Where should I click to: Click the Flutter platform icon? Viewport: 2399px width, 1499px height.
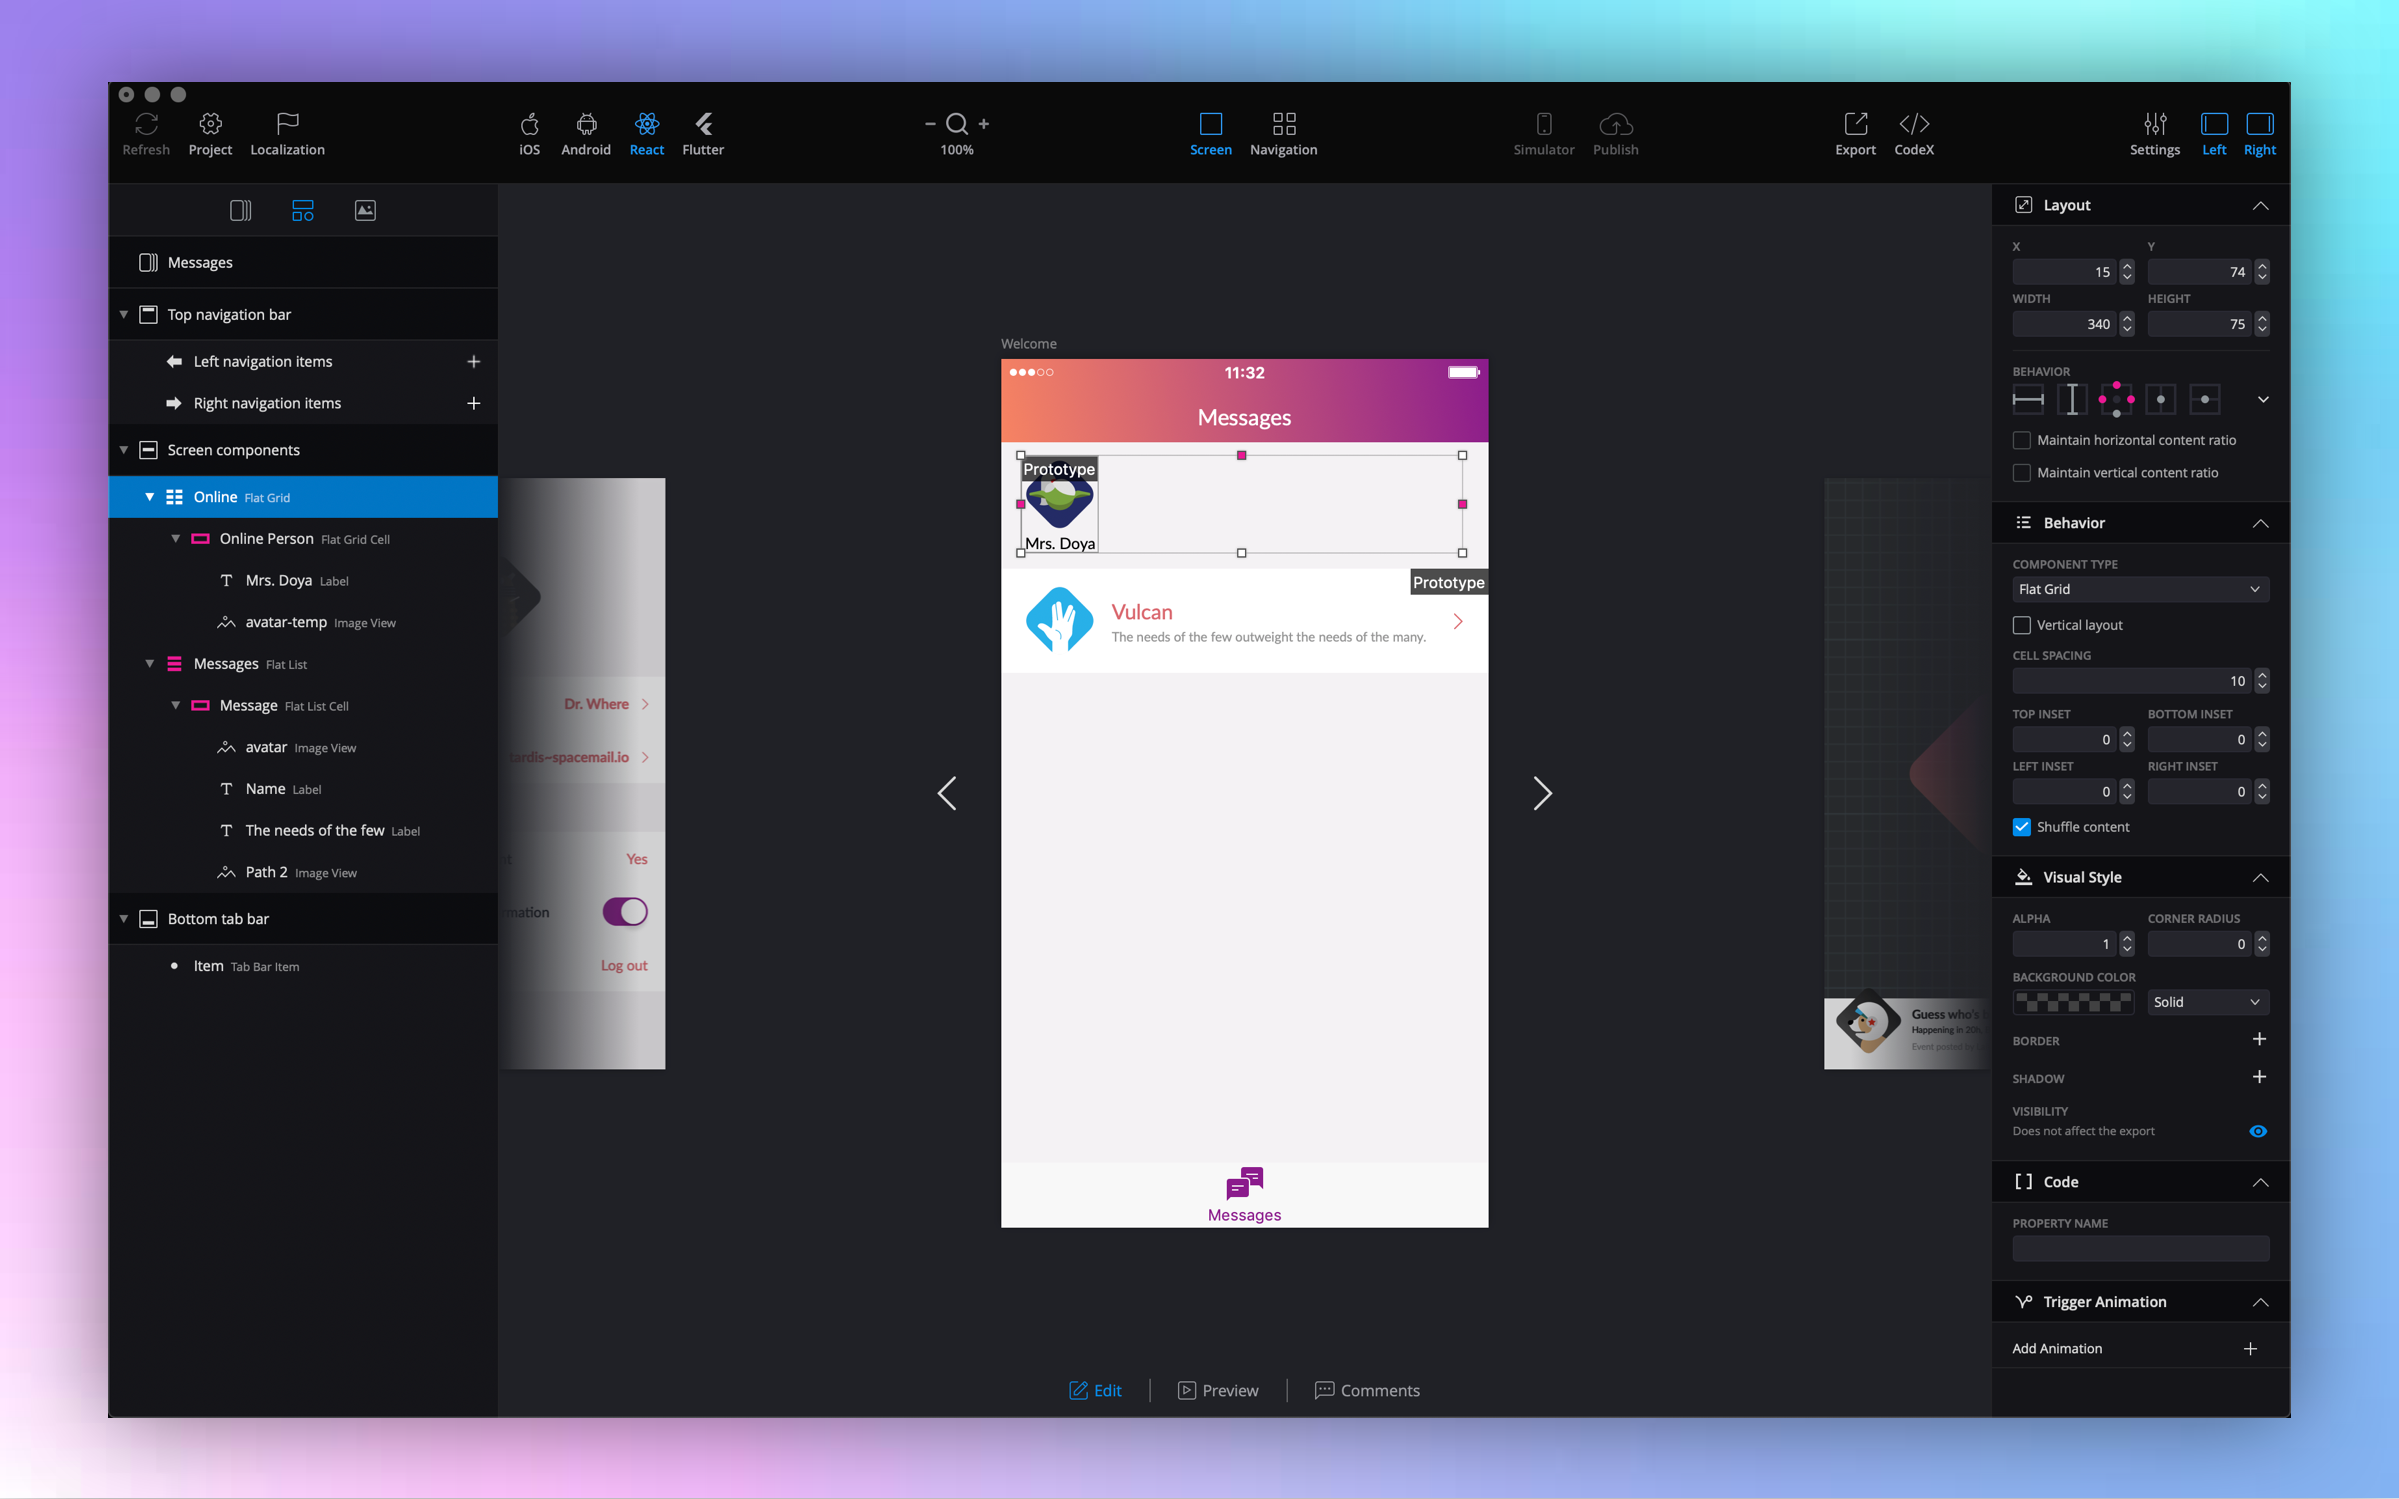(703, 124)
